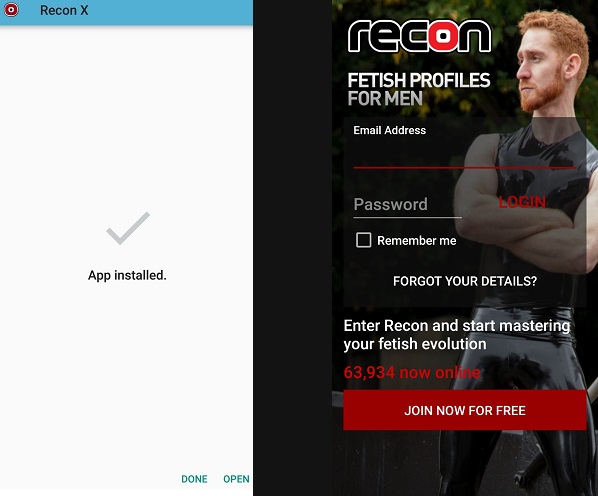Click the Remember me label text
This screenshot has height=496, width=598.
point(416,241)
